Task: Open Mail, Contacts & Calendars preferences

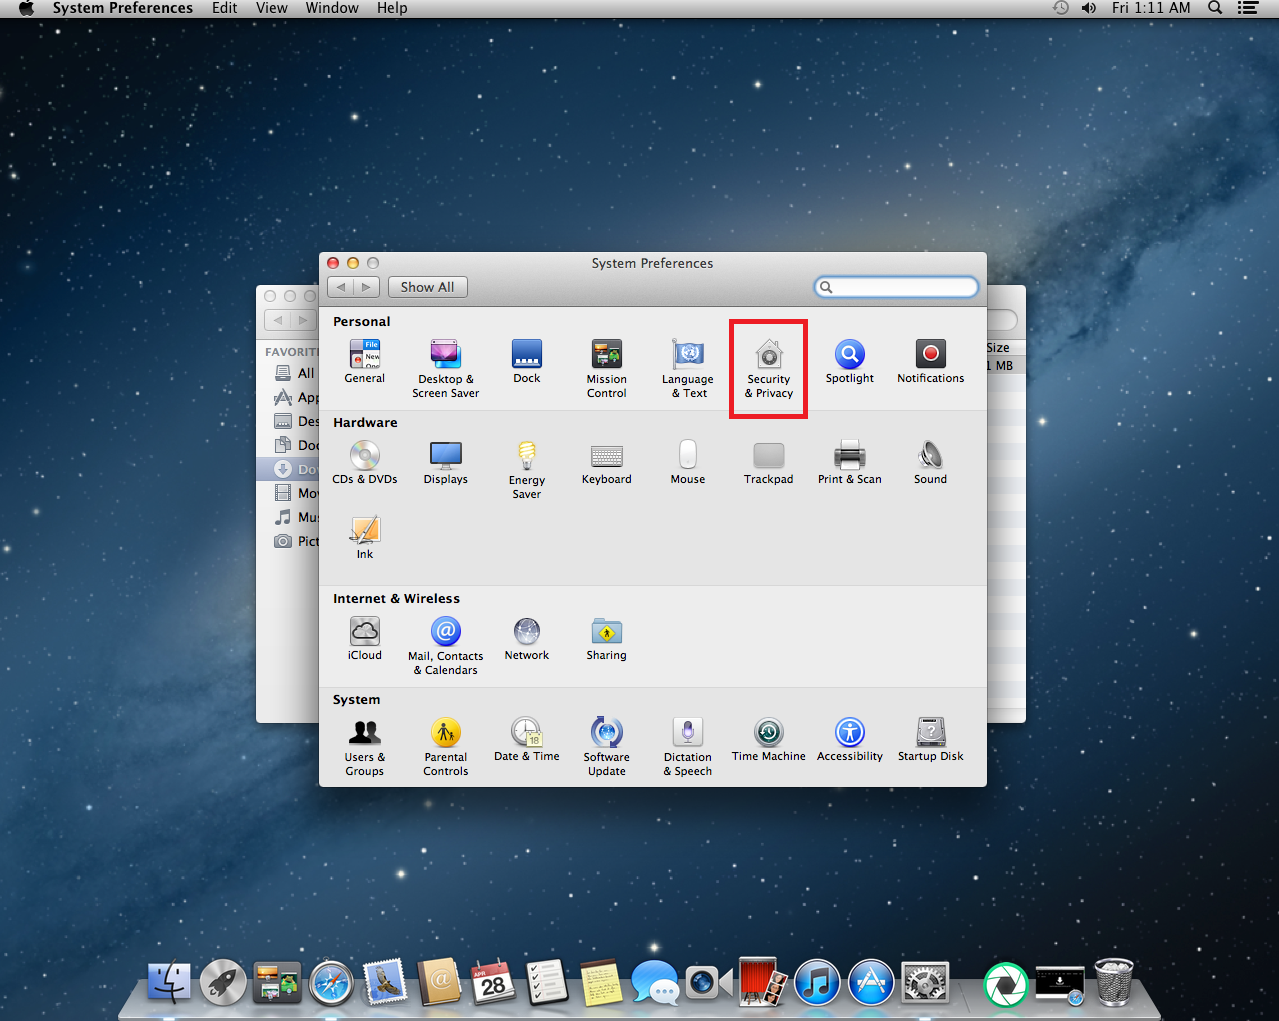Action: 445,645
